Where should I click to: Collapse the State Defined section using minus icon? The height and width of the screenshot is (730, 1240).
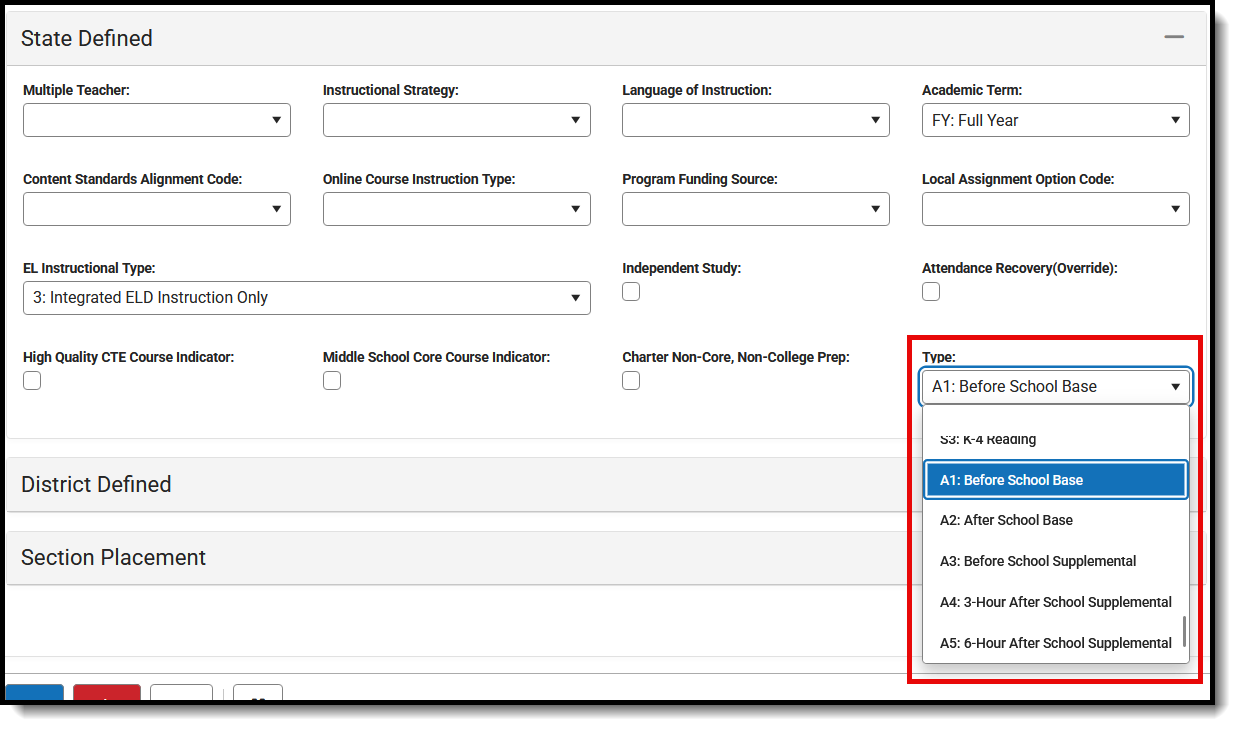click(1172, 35)
